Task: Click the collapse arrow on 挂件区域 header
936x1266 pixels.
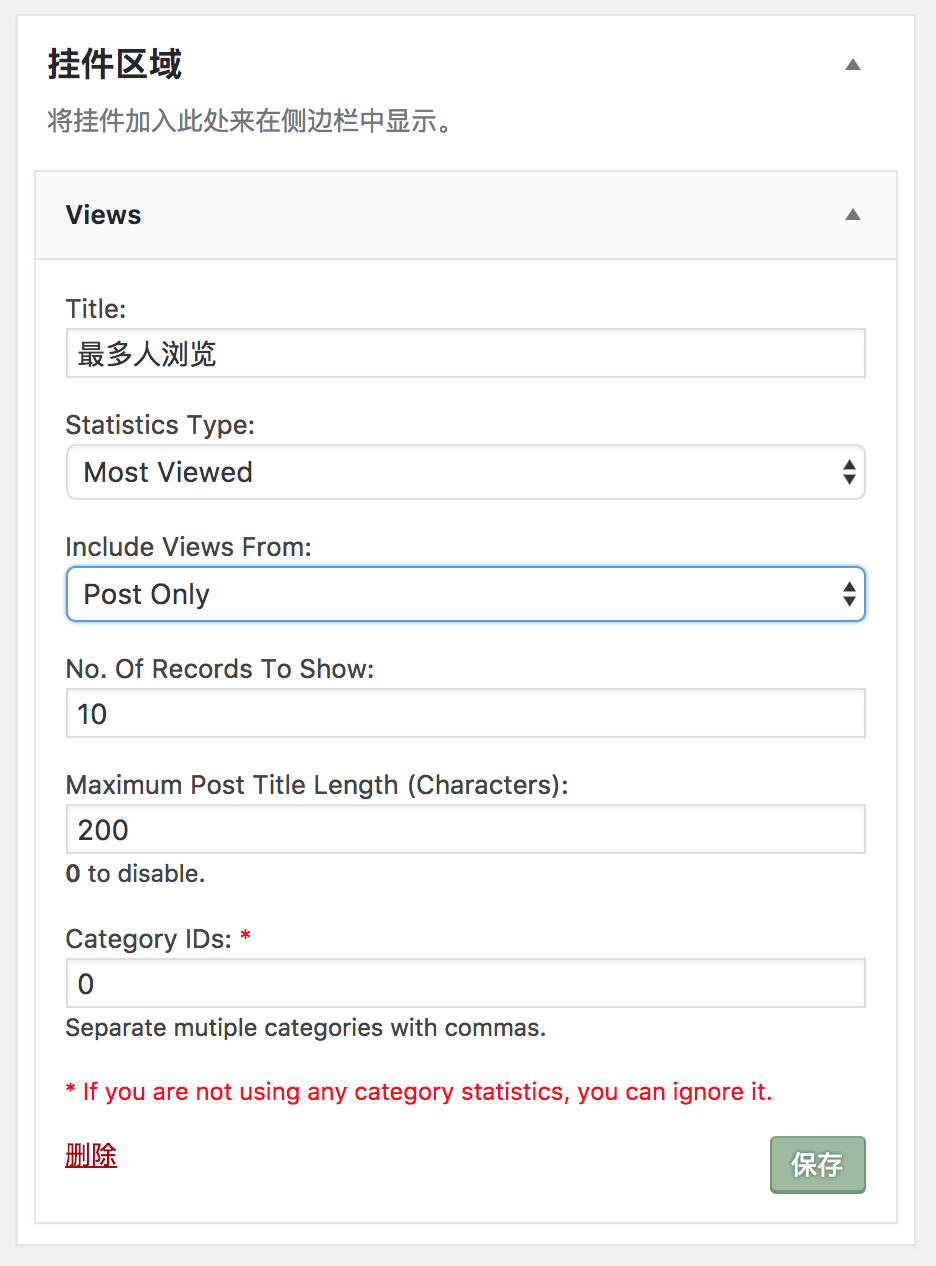Action: coord(852,63)
